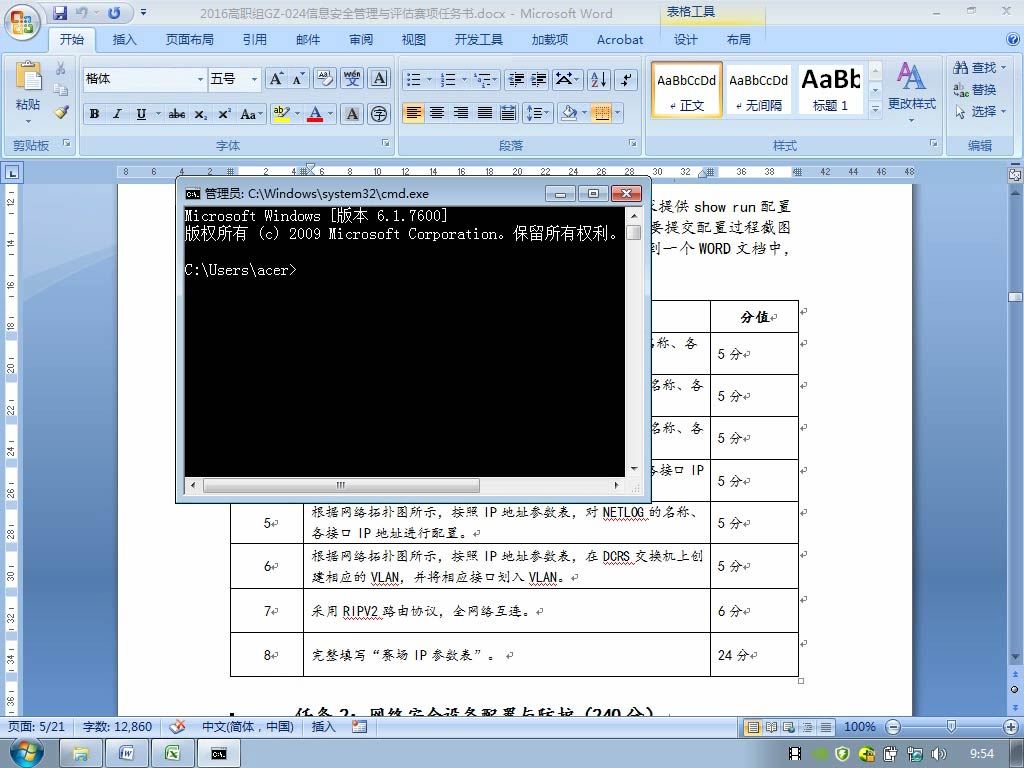Viewport: 1024px width, 768px height.
Task: Click the numbered list icon
Action: pos(448,80)
